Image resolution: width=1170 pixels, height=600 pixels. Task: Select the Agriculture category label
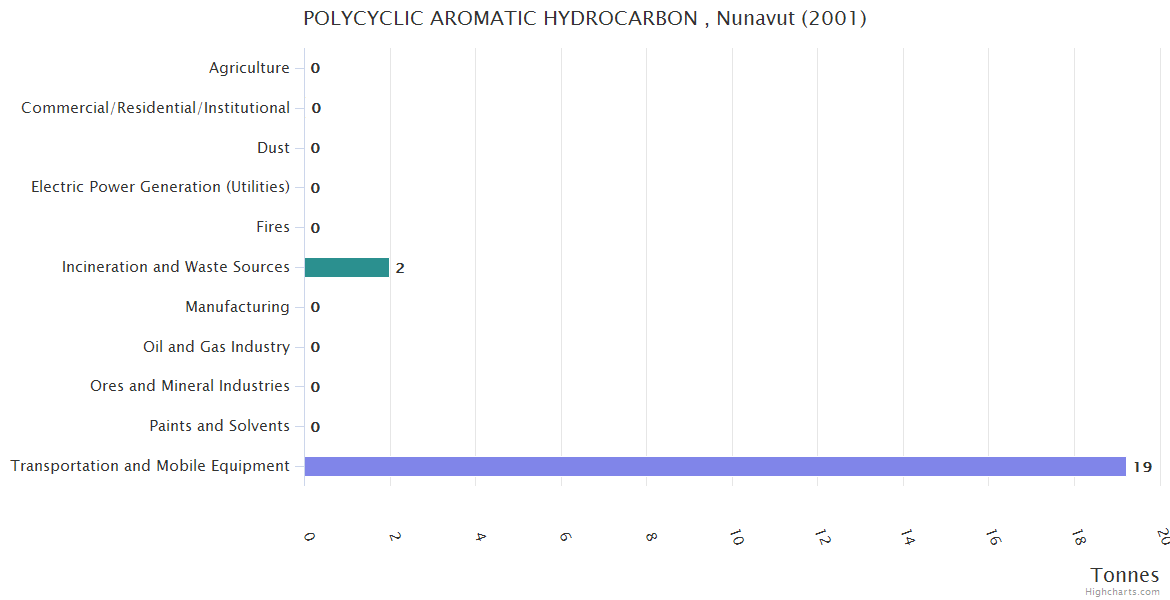pyautogui.click(x=249, y=68)
